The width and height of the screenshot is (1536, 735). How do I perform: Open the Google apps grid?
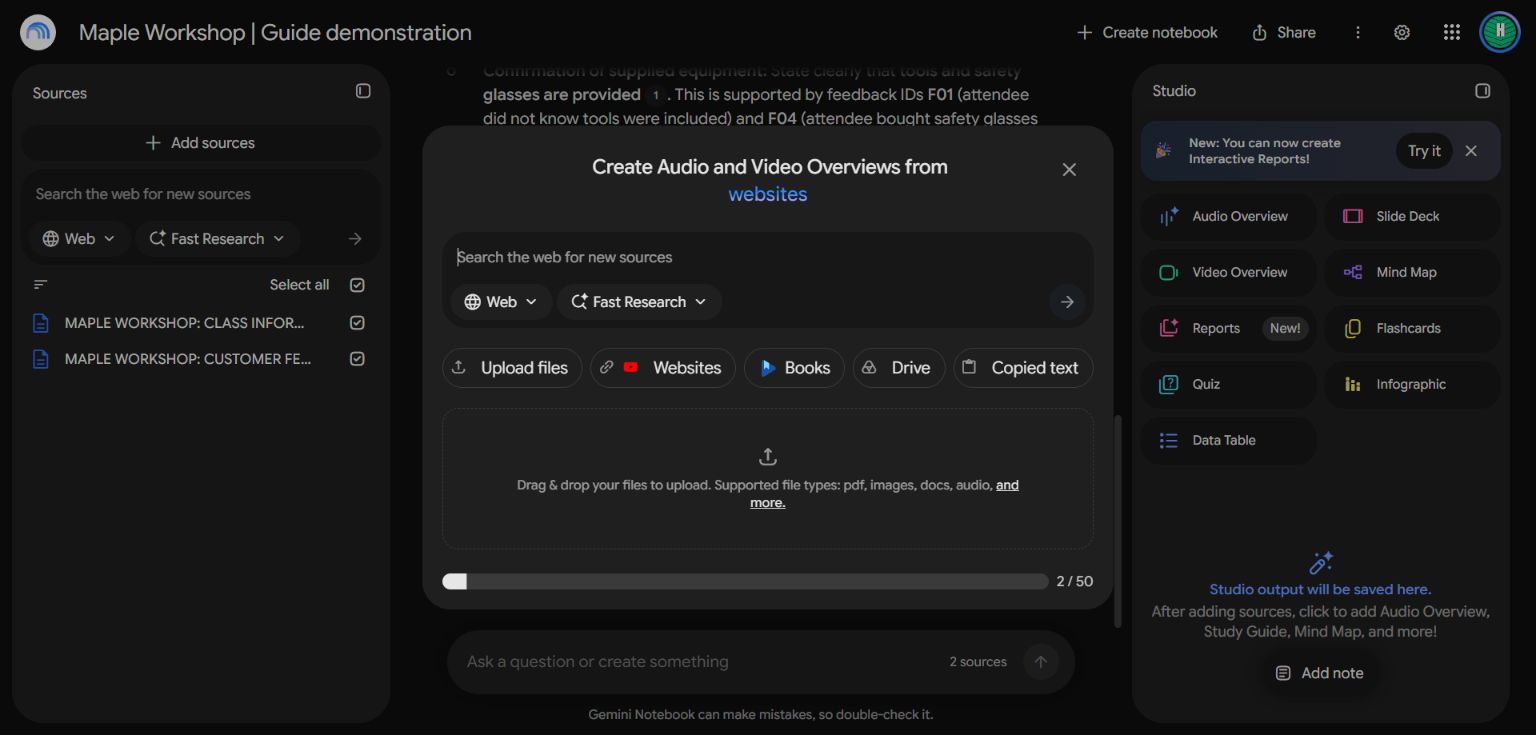(x=1452, y=32)
